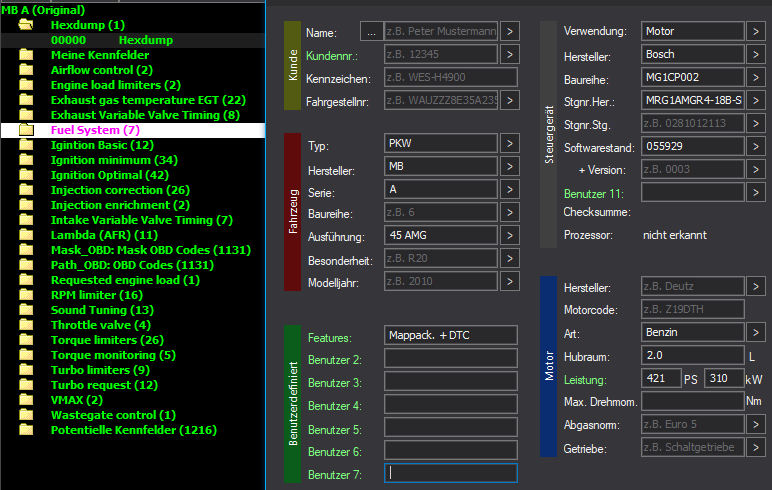Open the arrow next to Art Benzin
The image size is (772, 490).
tap(756, 332)
